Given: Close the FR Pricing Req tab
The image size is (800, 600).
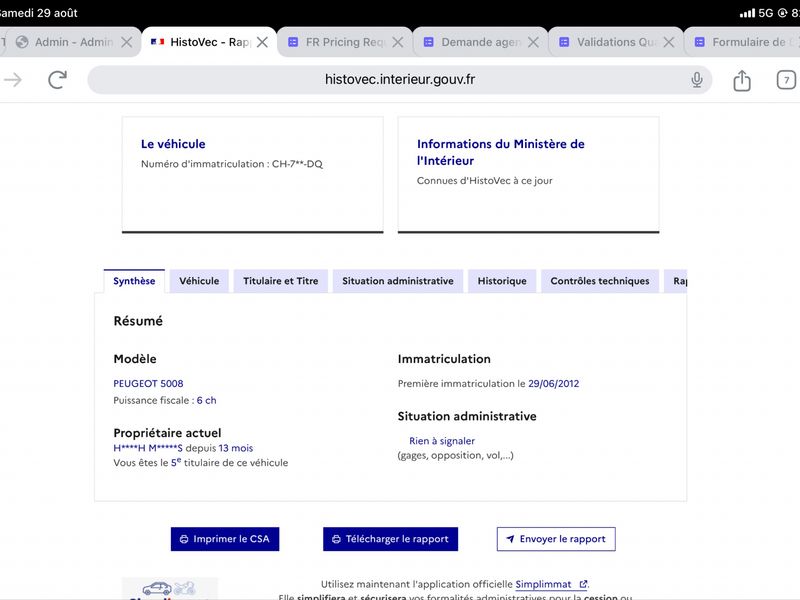Looking at the screenshot, I should [397, 42].
